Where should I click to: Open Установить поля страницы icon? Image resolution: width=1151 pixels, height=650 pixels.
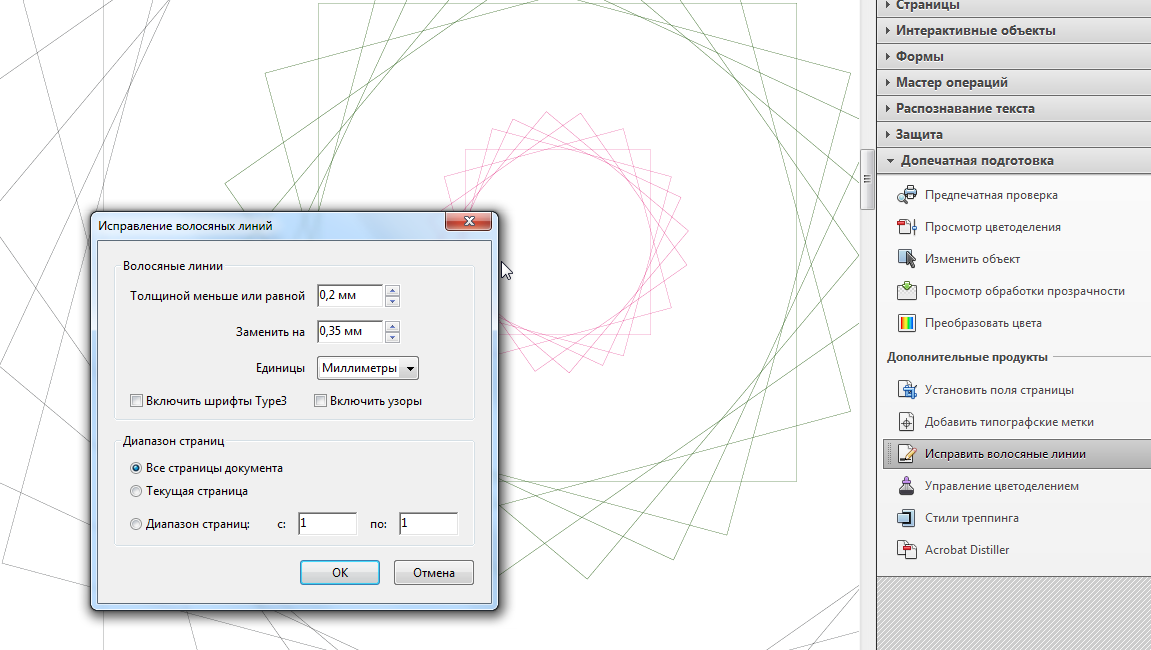tap(907, 390)
